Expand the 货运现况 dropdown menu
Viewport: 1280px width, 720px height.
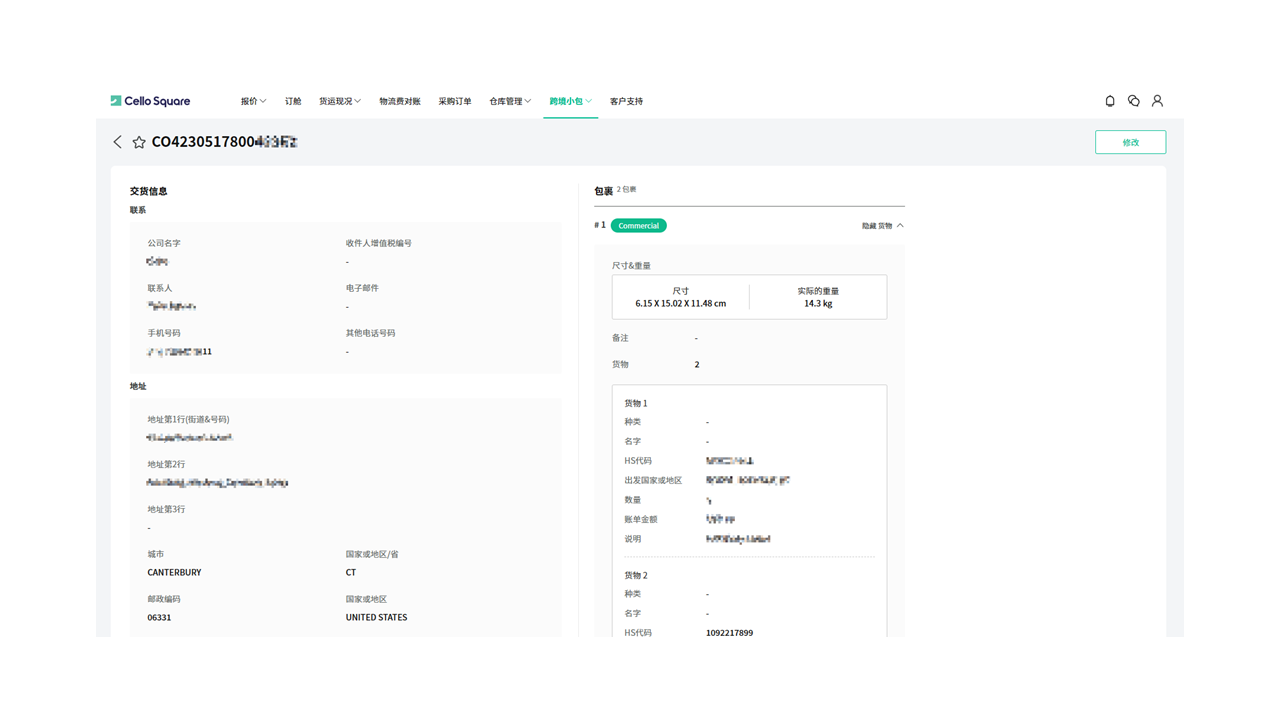tap(339, 101)
